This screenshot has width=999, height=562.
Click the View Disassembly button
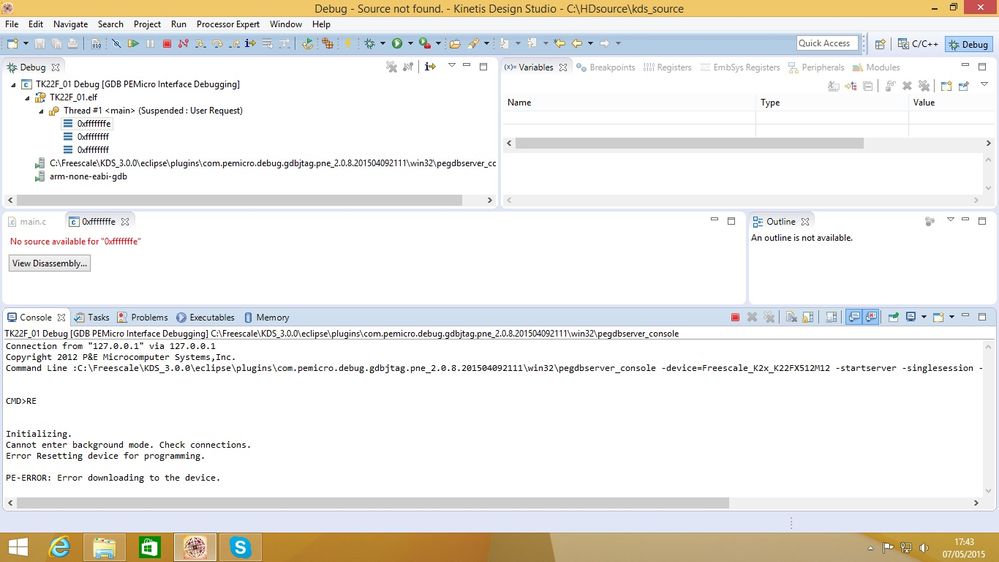[x=49, y=263]
